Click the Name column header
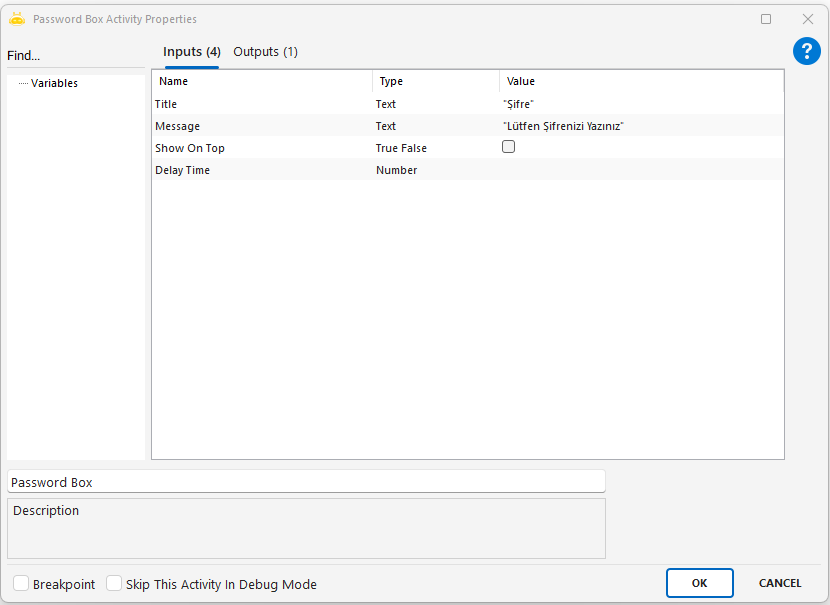The image size is (830, 605). 262,82
